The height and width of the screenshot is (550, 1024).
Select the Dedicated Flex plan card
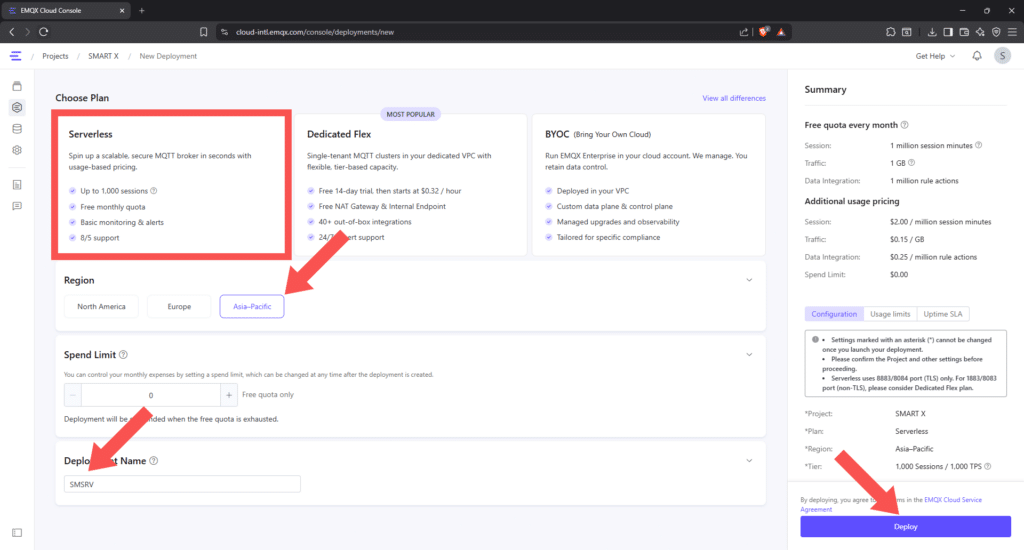tap(411, 185)
